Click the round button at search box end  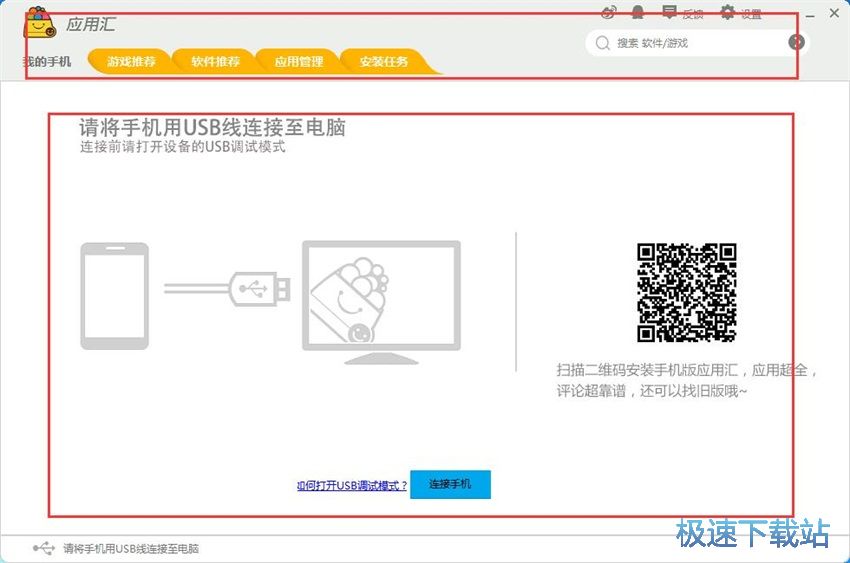[796, 42]
